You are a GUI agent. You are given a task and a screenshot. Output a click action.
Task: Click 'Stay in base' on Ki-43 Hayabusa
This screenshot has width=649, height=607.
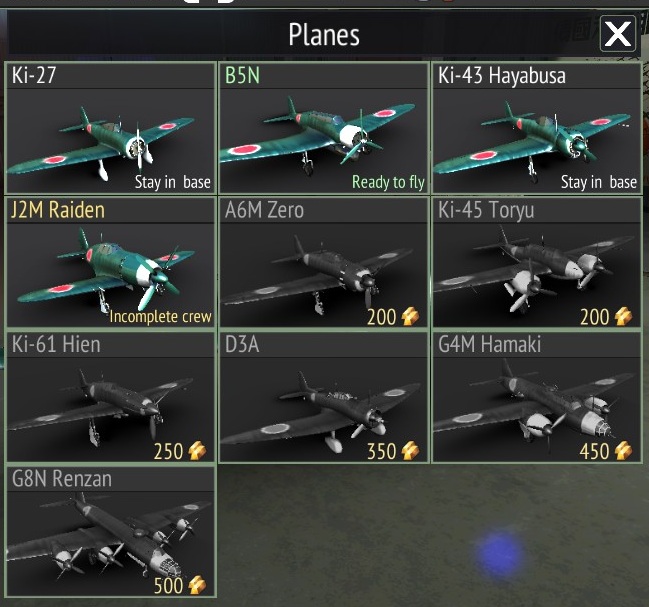pos(599,182)
